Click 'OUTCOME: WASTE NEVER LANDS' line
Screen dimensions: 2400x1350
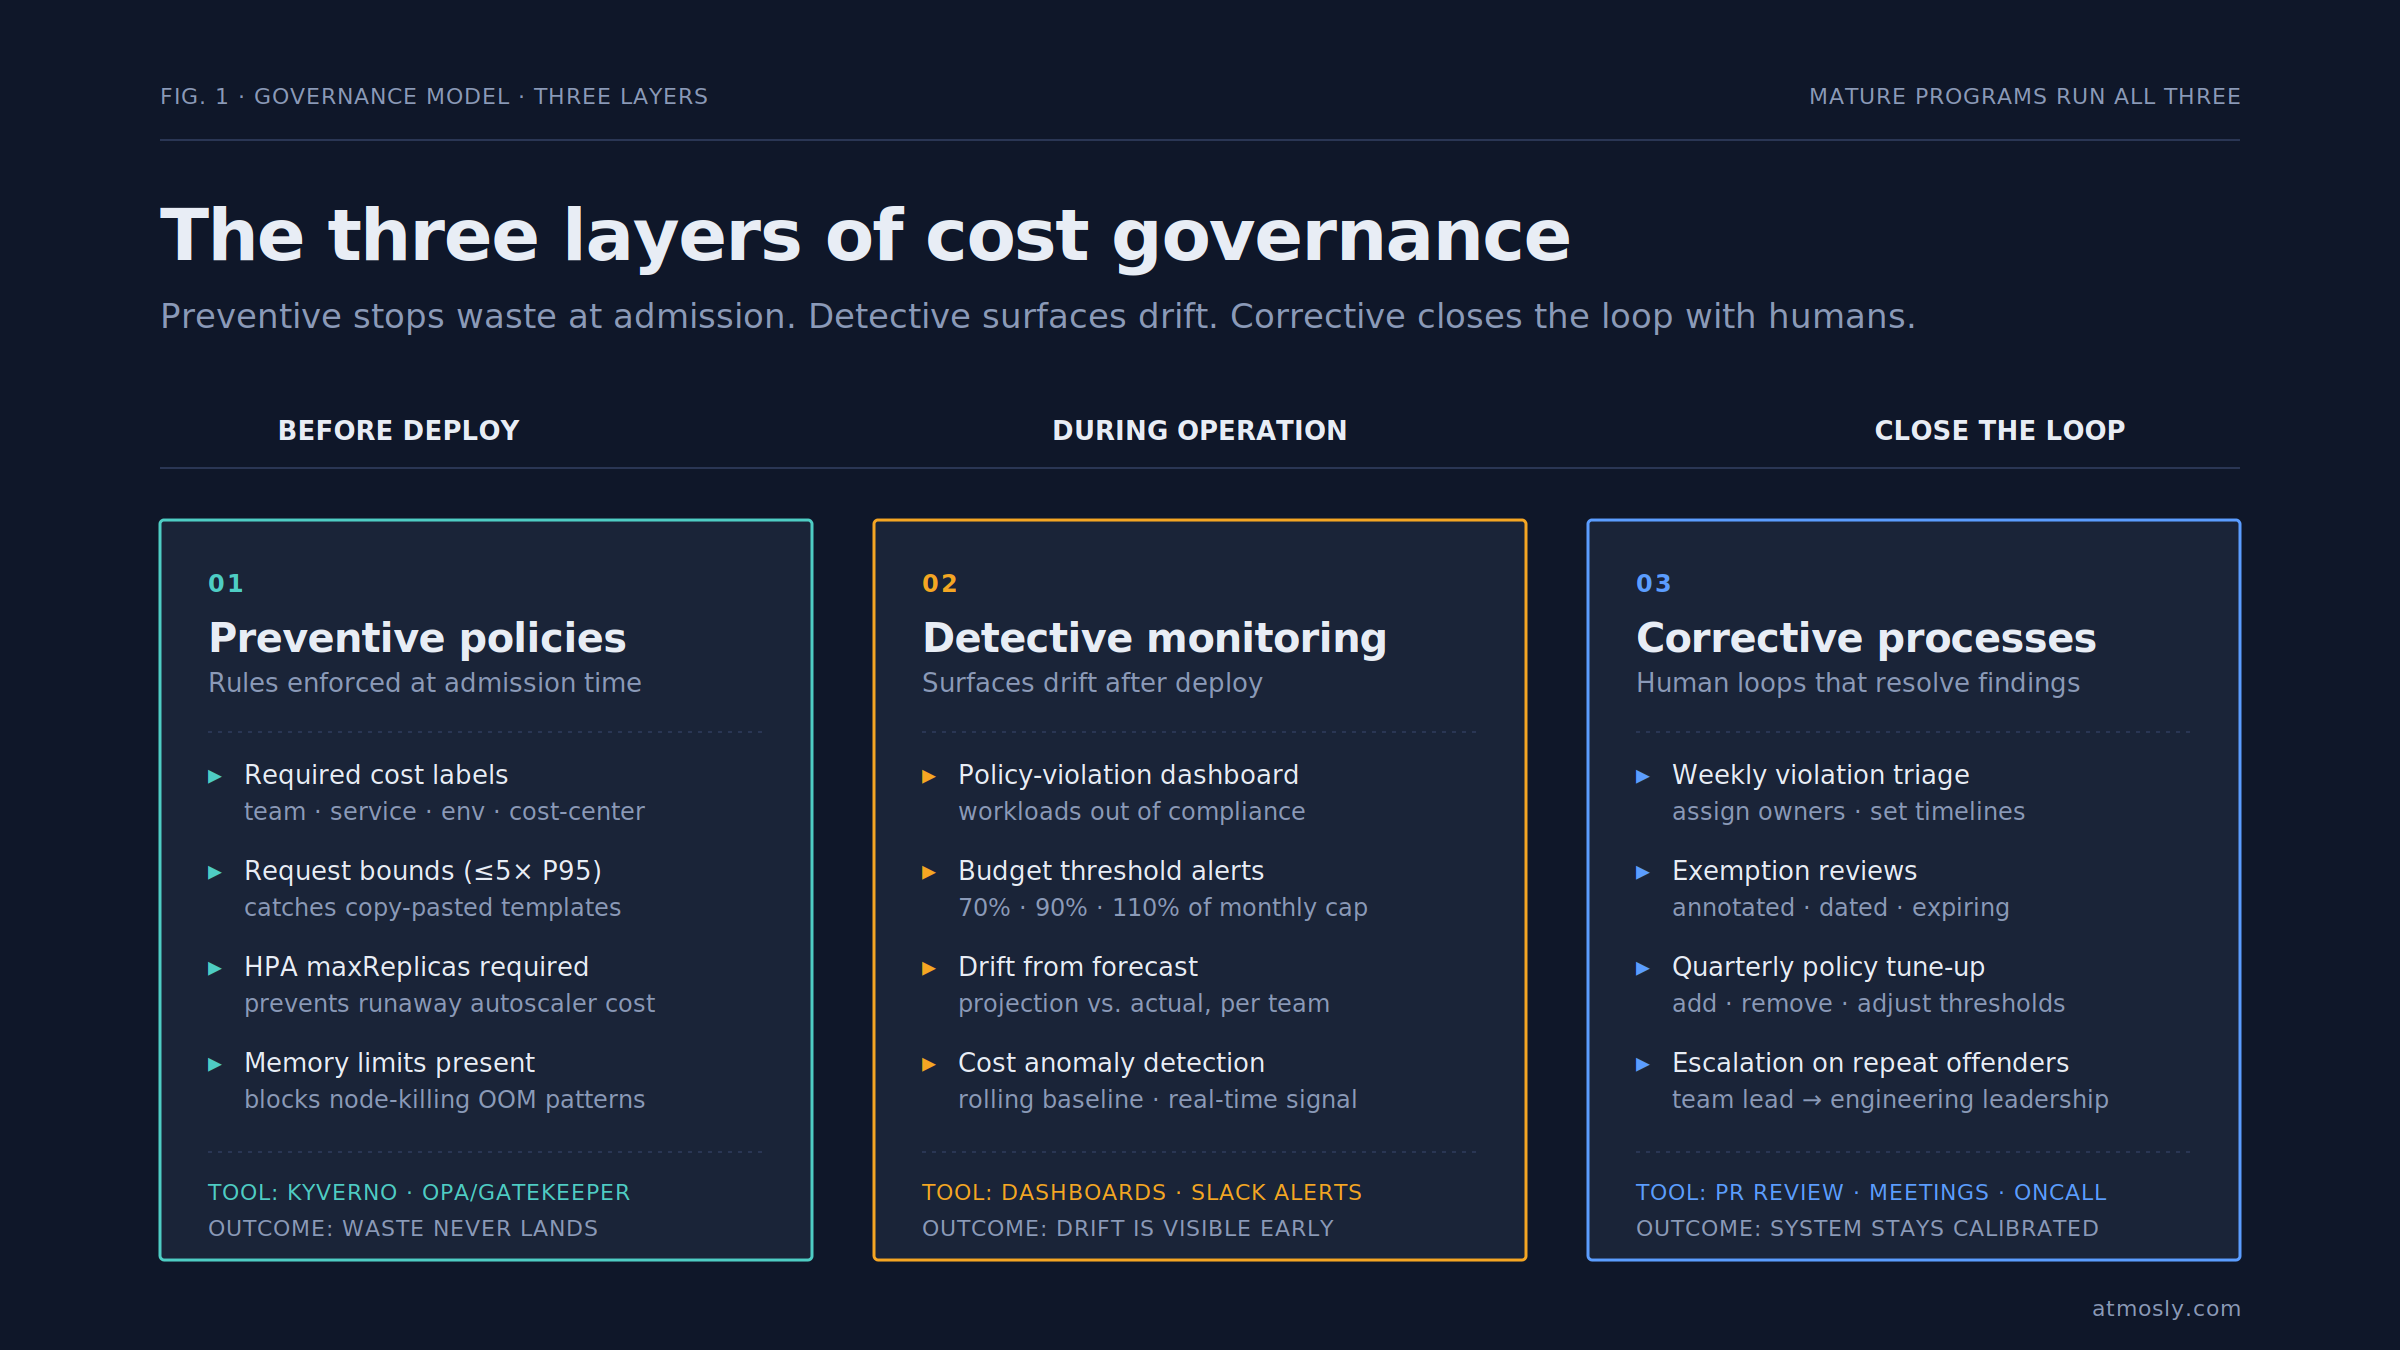click(x=403, y=1229)
